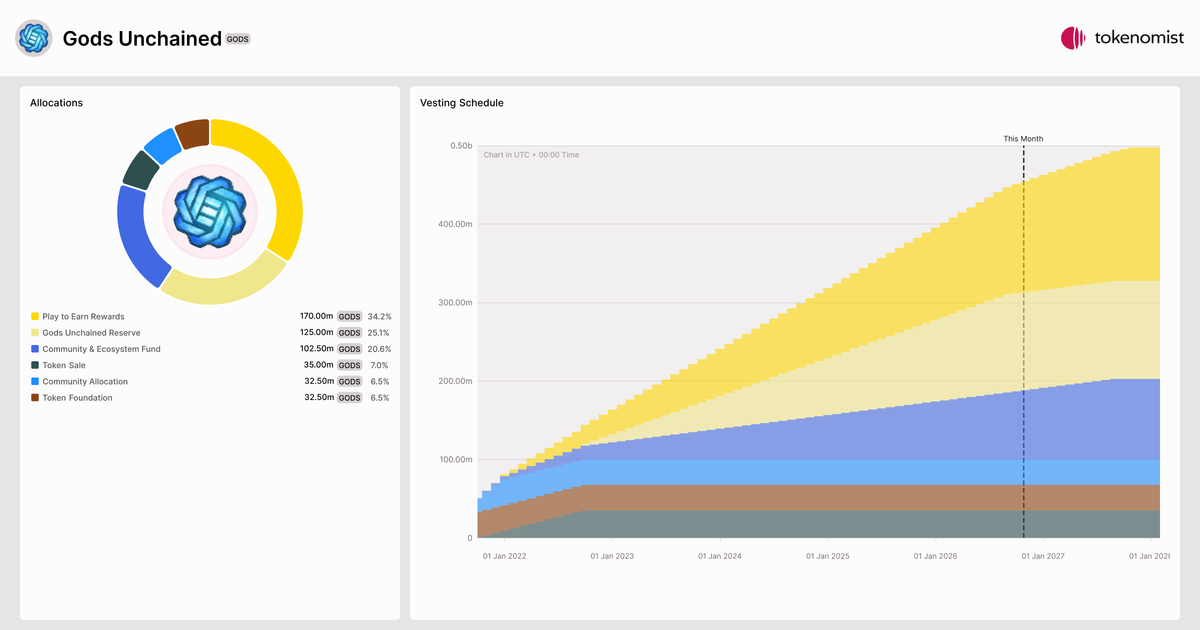Select the "Community & Ecosystem Fund" legend label
1200x630 pixels.
[101, 349]
